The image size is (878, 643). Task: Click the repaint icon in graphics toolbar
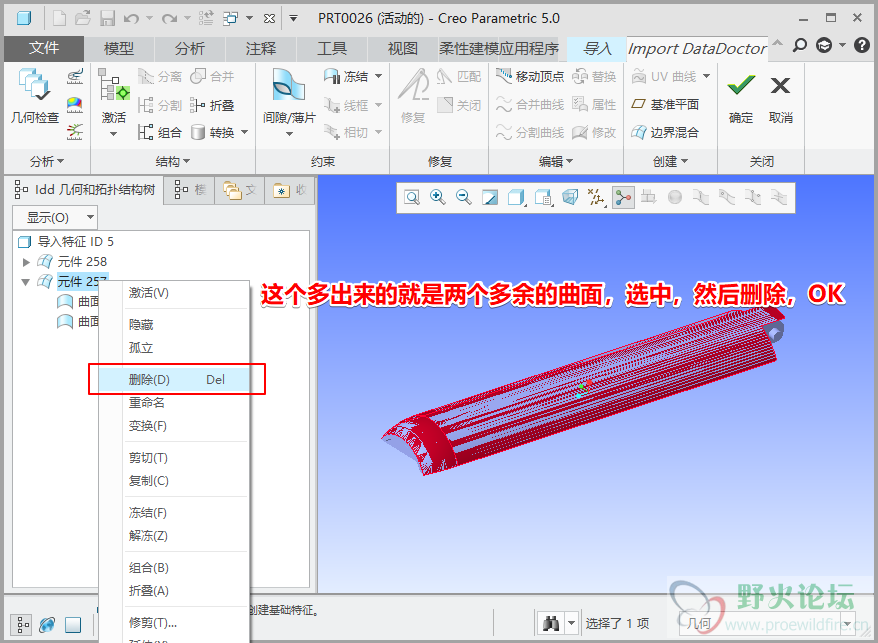coord(489,197)
